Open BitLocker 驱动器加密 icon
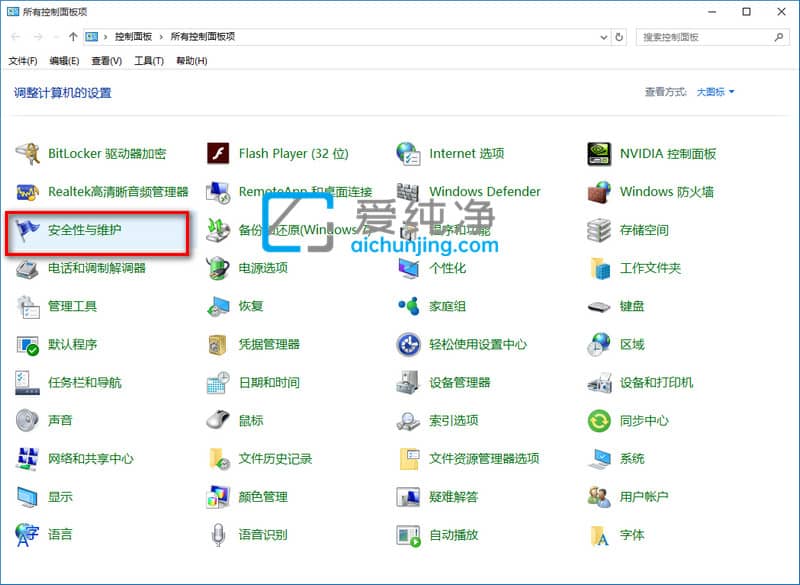The height and width of the screenshot is (585, 800). pyautogui.click(x=28, y=154)
